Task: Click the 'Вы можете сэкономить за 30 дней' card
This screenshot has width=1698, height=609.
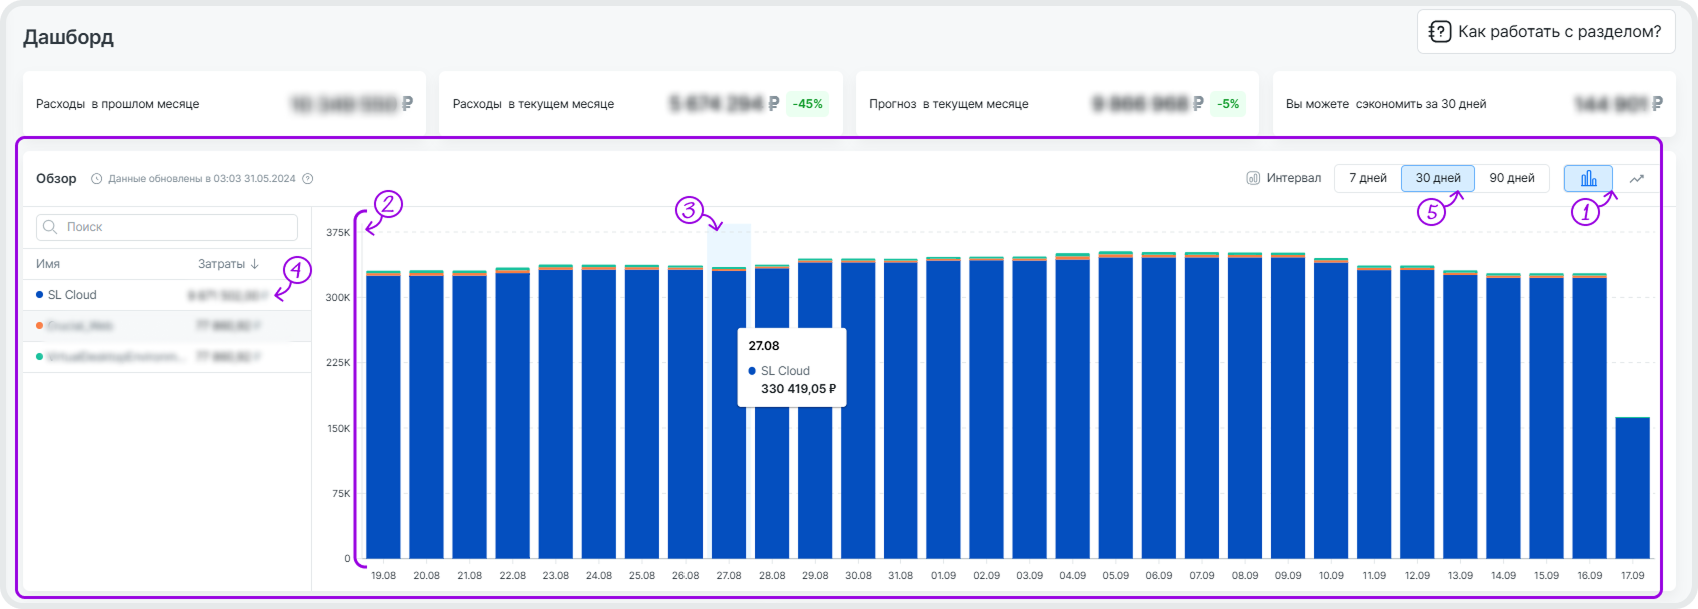Action: pos(1473,104)
